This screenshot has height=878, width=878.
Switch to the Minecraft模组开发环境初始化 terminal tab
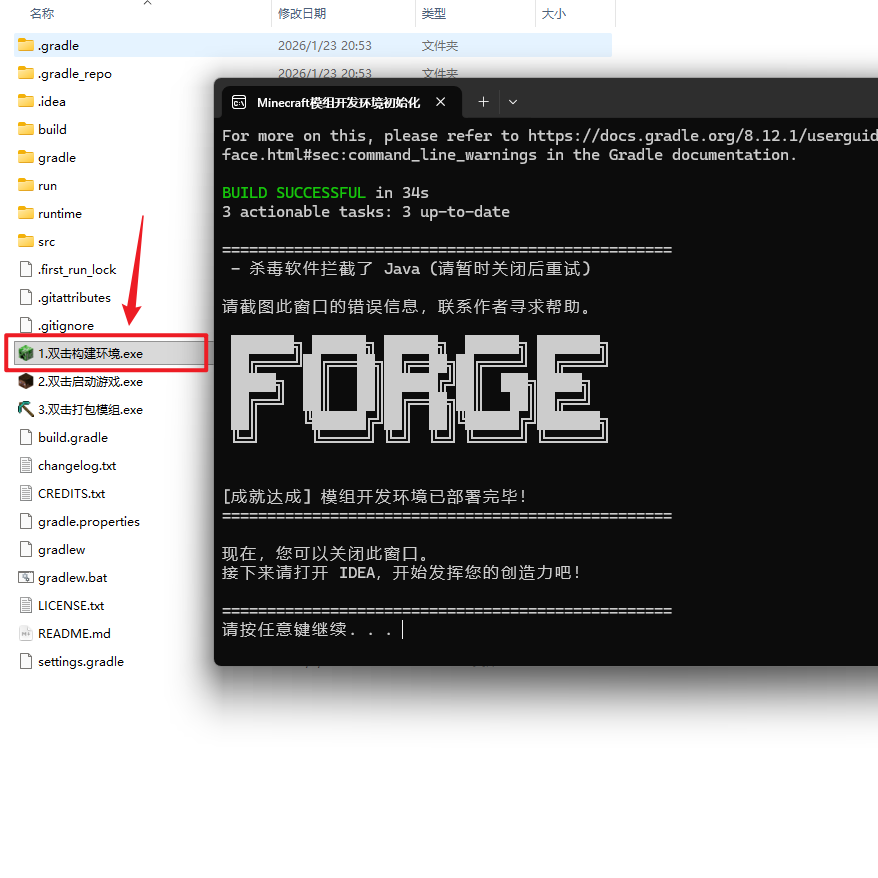click(338, 102)
